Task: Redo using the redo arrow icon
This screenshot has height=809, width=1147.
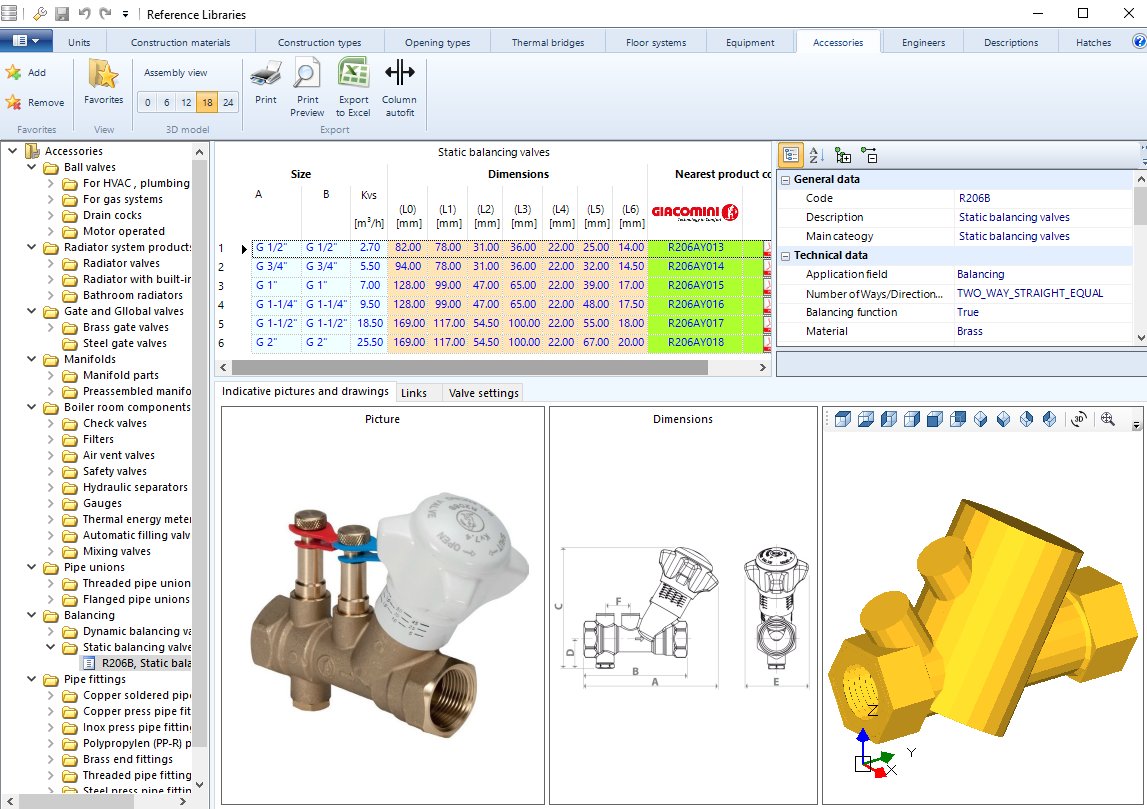Action: 106,13
